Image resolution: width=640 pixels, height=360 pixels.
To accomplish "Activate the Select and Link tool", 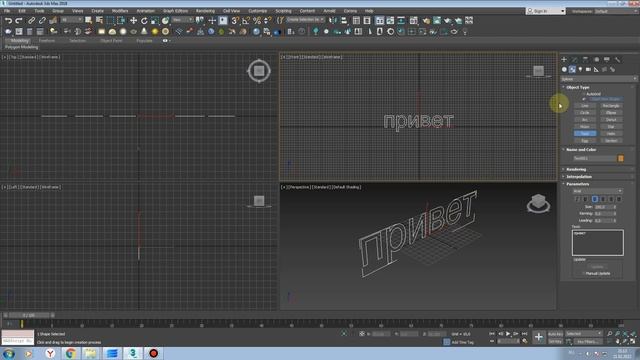I will coord(31,20).
